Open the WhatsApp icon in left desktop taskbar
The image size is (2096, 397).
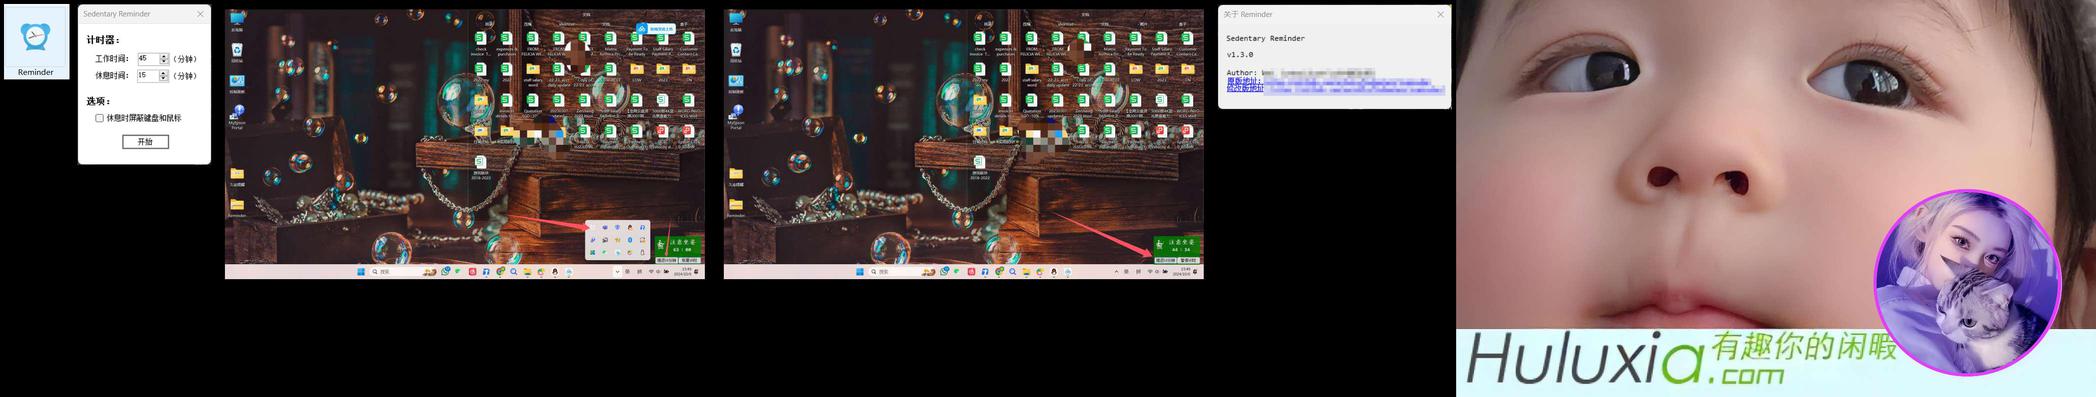click(x=445, y=271)
